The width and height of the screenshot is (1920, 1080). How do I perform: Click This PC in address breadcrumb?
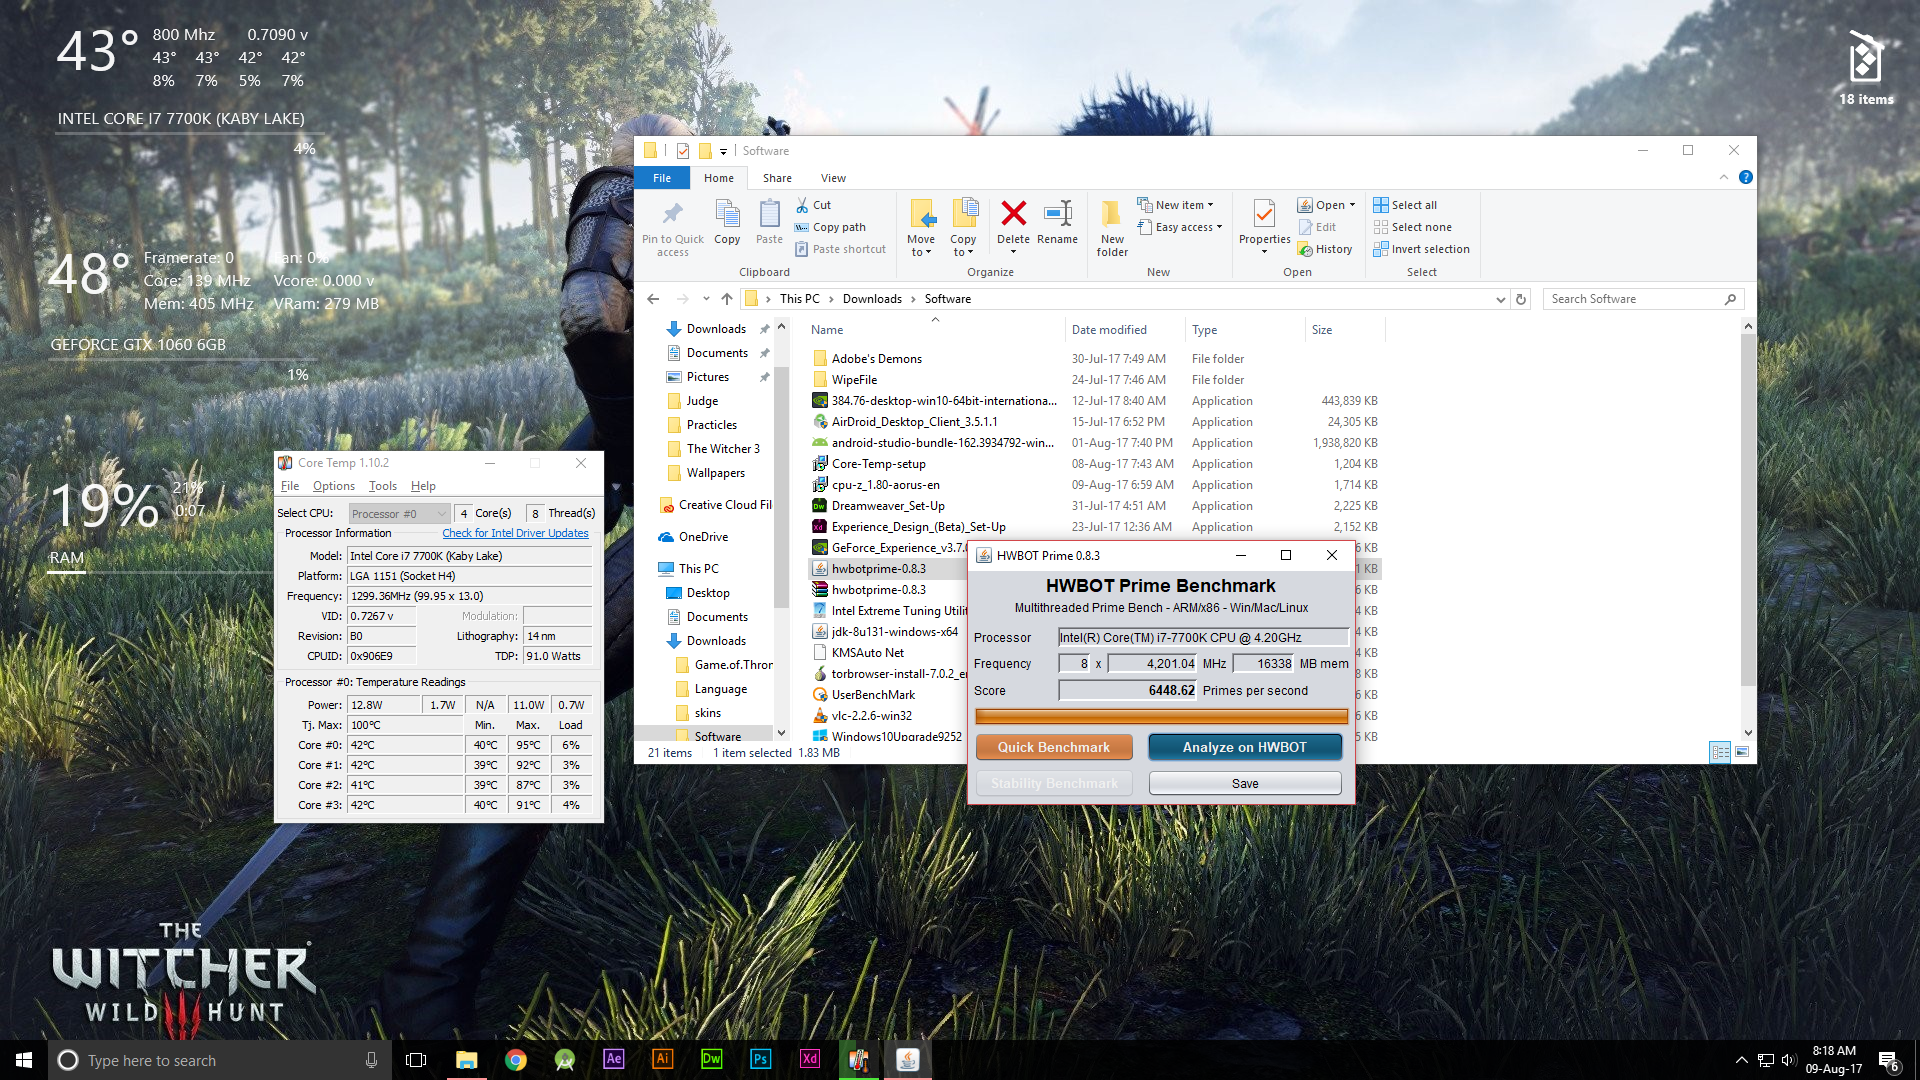799,299
